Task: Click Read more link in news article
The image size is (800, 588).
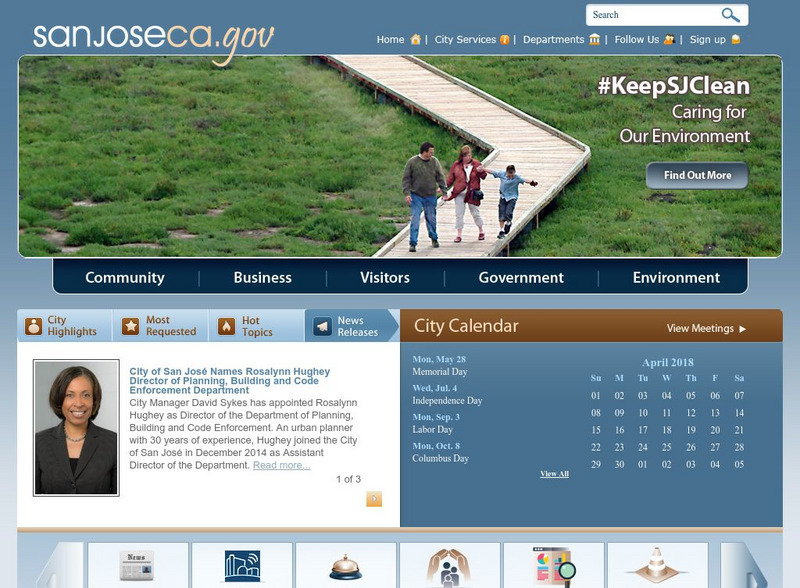Action: pyautogui.click(x=282, y=465)
